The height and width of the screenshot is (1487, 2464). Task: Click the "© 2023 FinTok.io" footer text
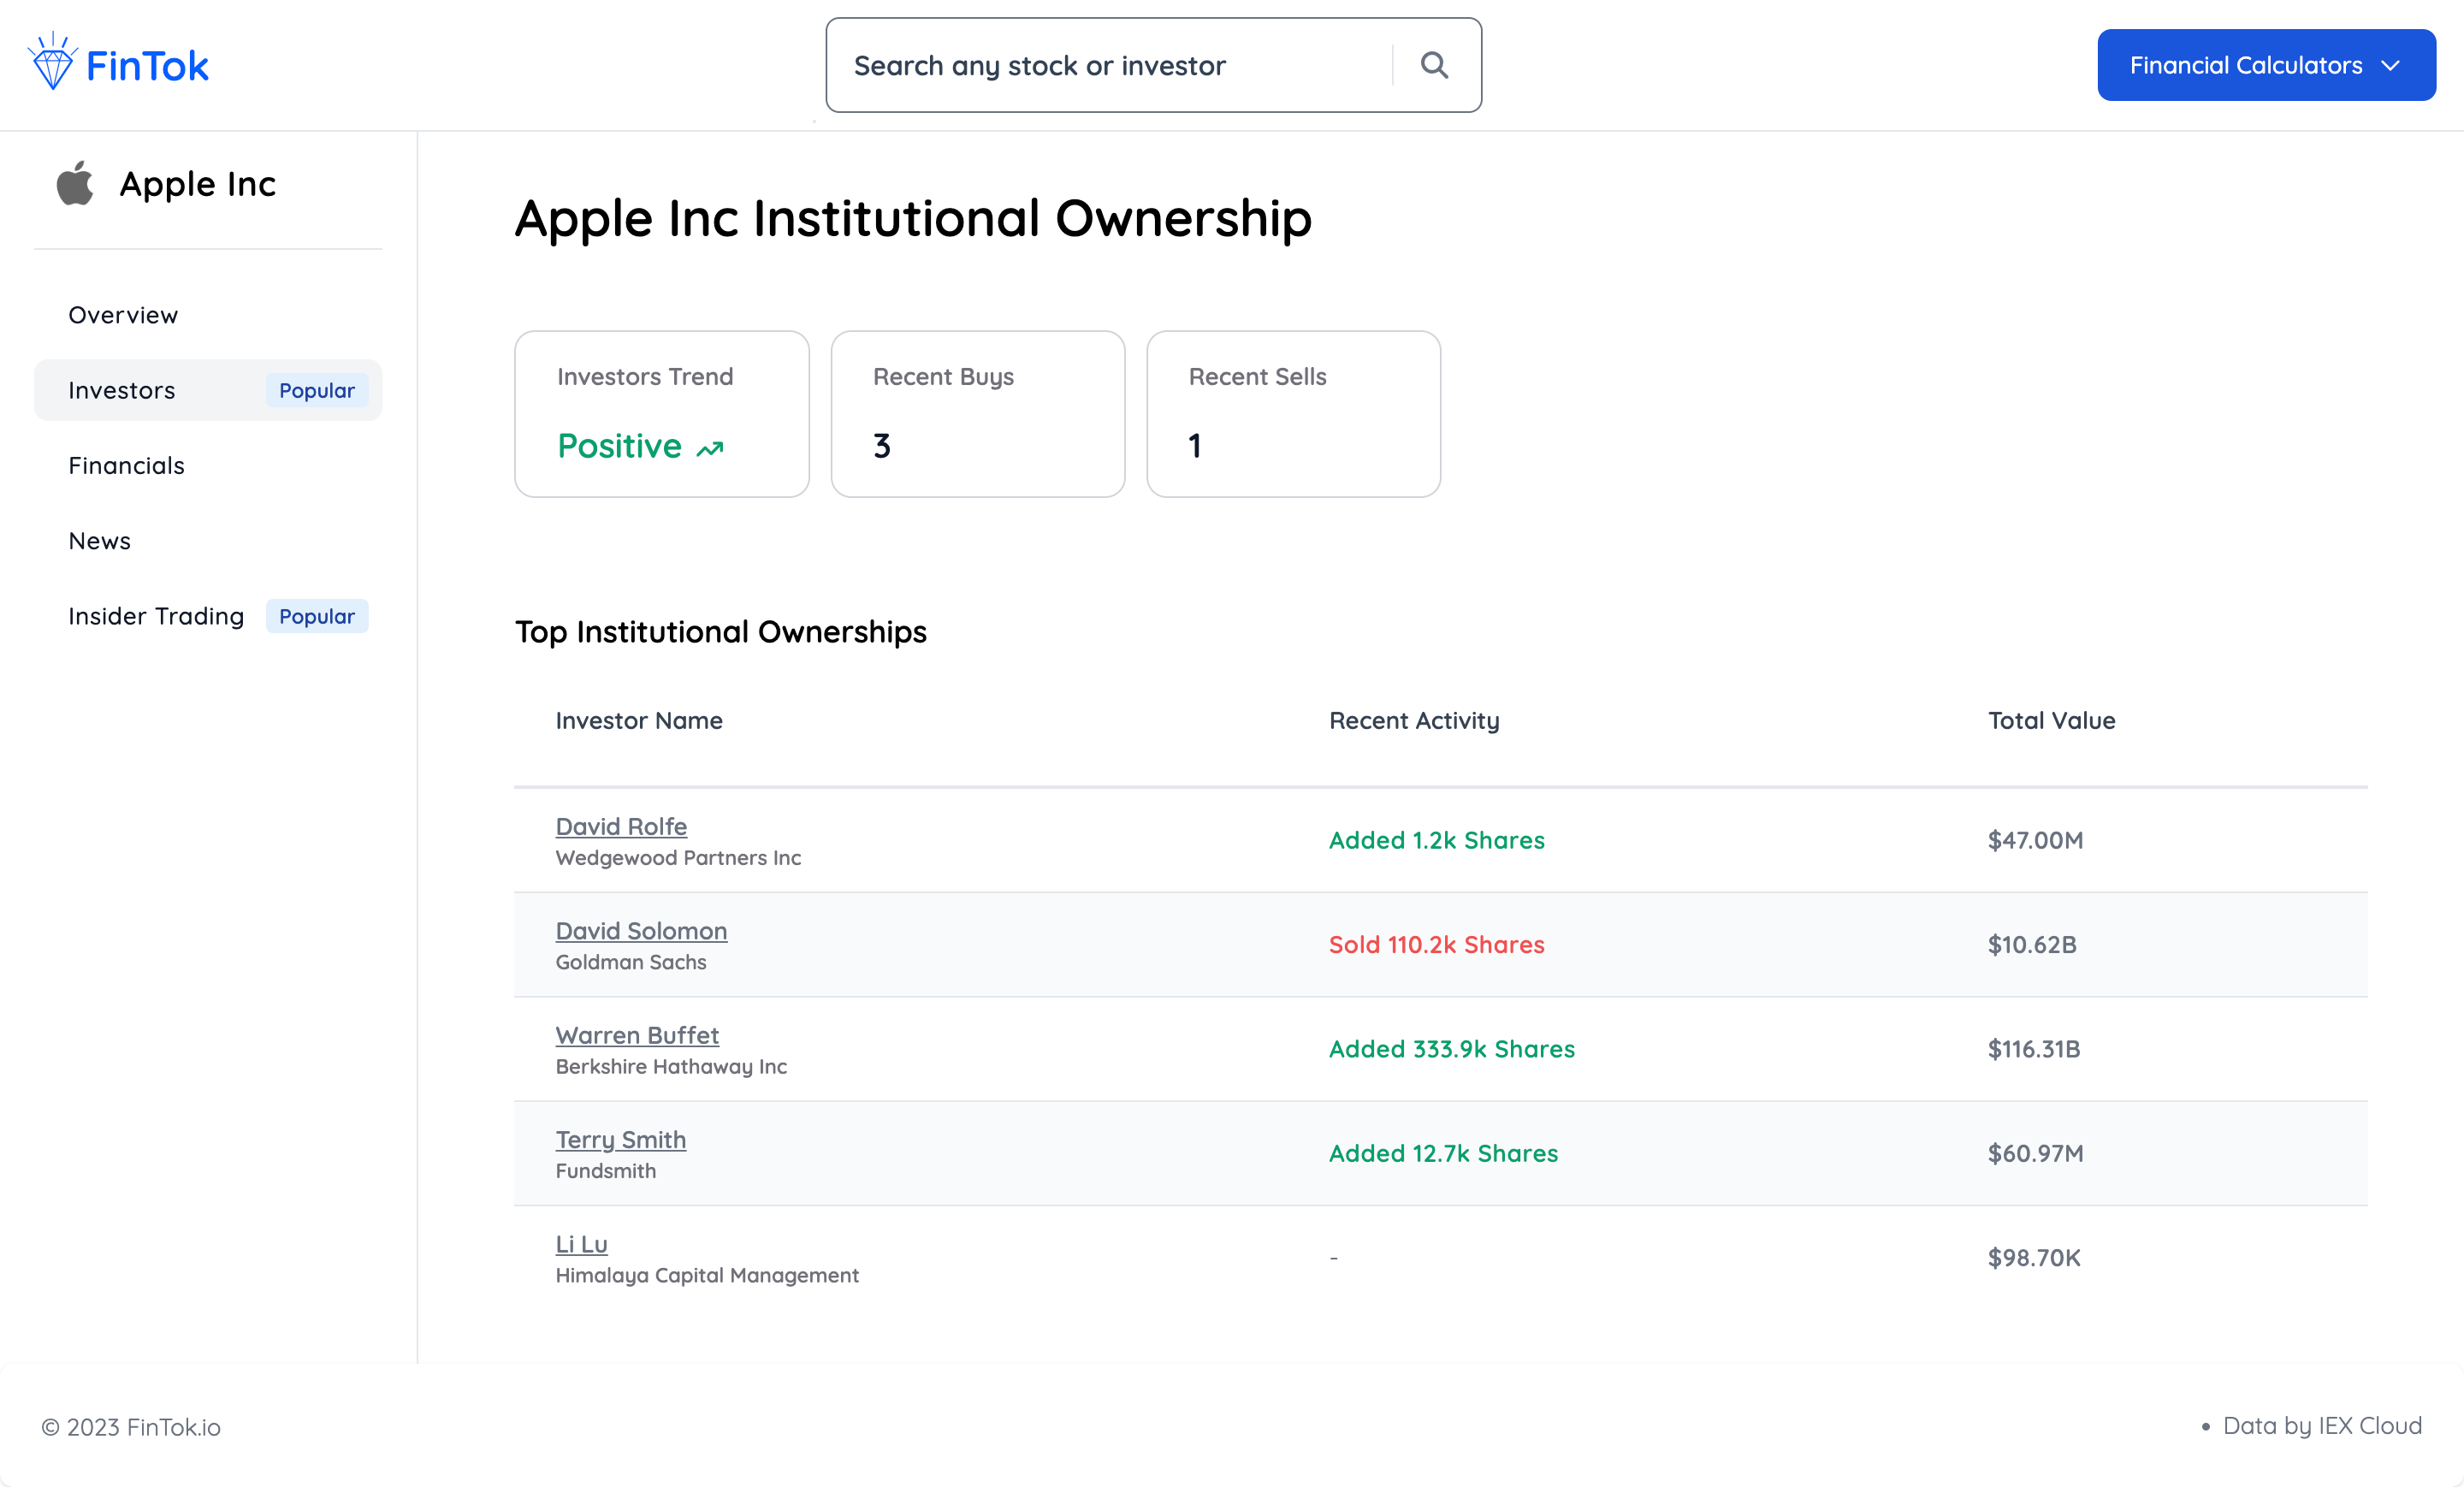click(x=131, y=1427)
